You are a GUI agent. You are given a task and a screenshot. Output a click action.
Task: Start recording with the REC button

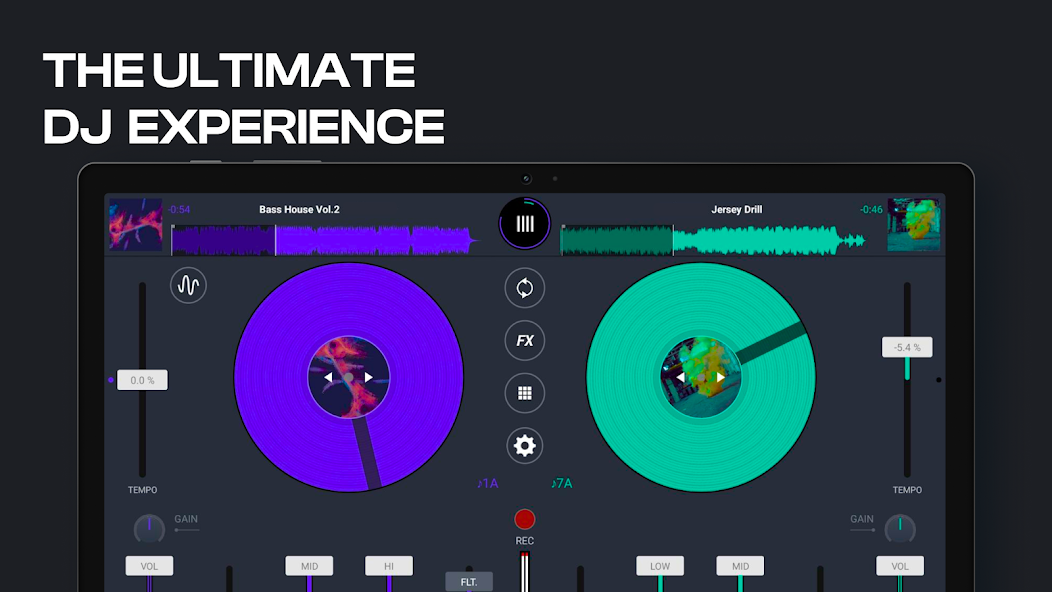point(524,520)
